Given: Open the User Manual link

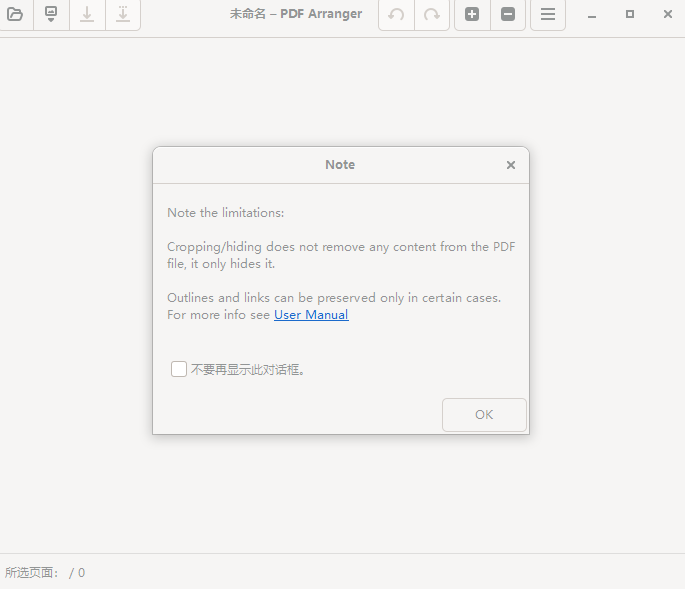Looking at the screenshot, I should pos(311,315).
